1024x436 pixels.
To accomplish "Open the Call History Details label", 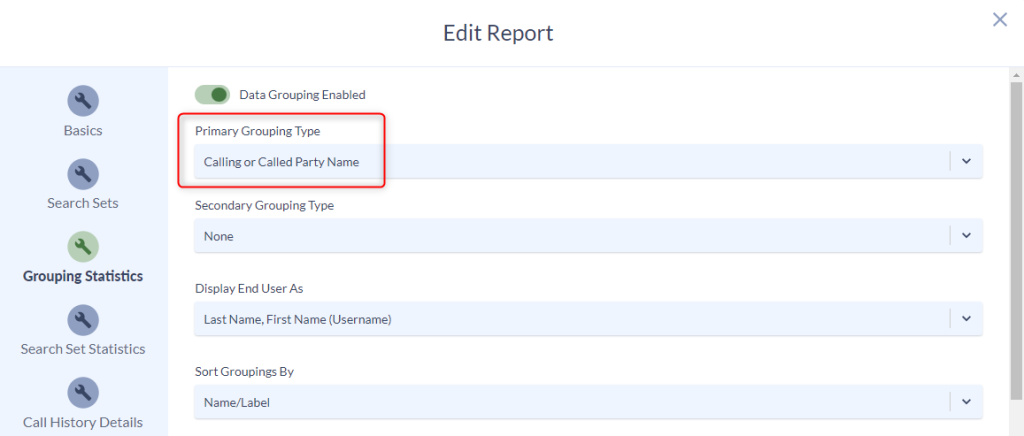I will click(x=83, y=422).
